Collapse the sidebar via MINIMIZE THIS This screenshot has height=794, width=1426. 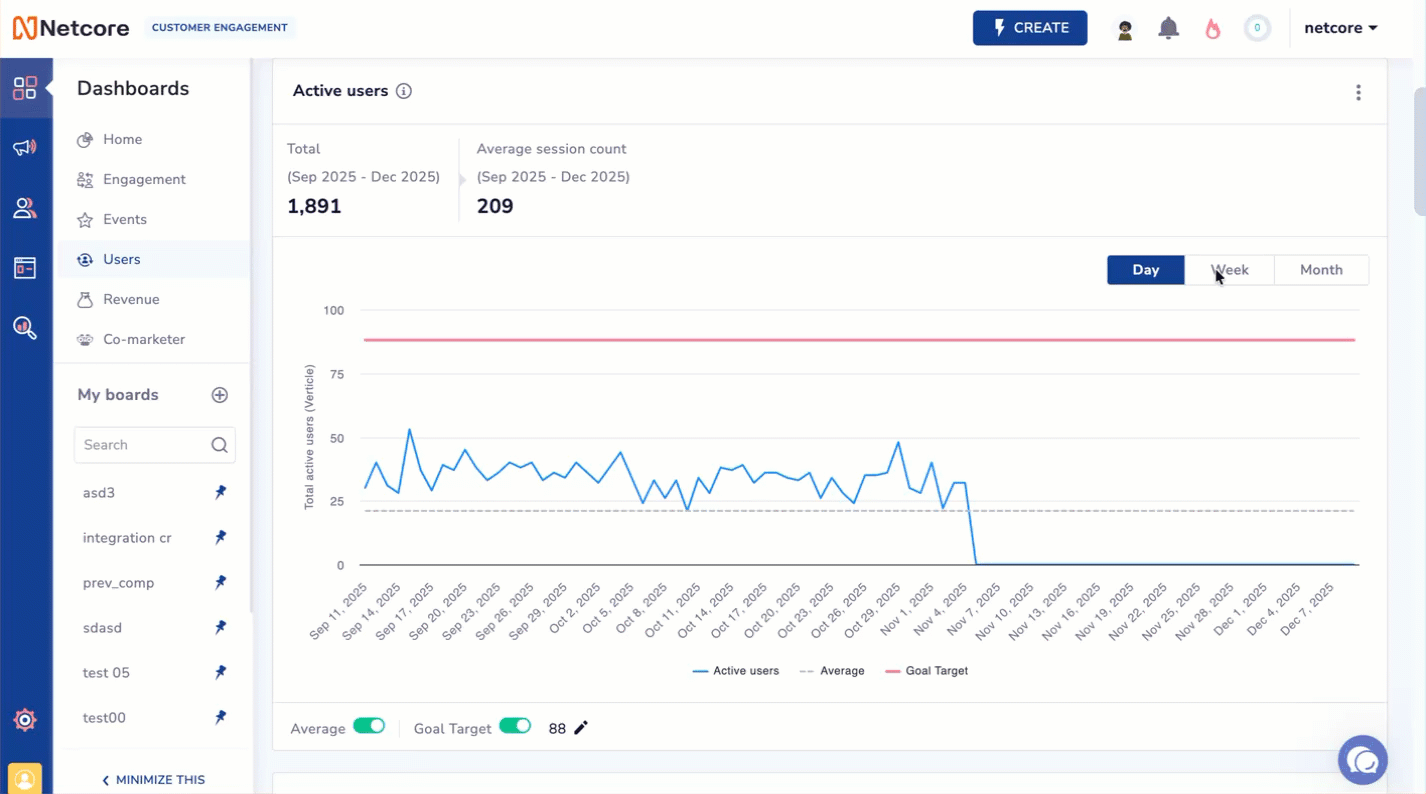point(153,780)
